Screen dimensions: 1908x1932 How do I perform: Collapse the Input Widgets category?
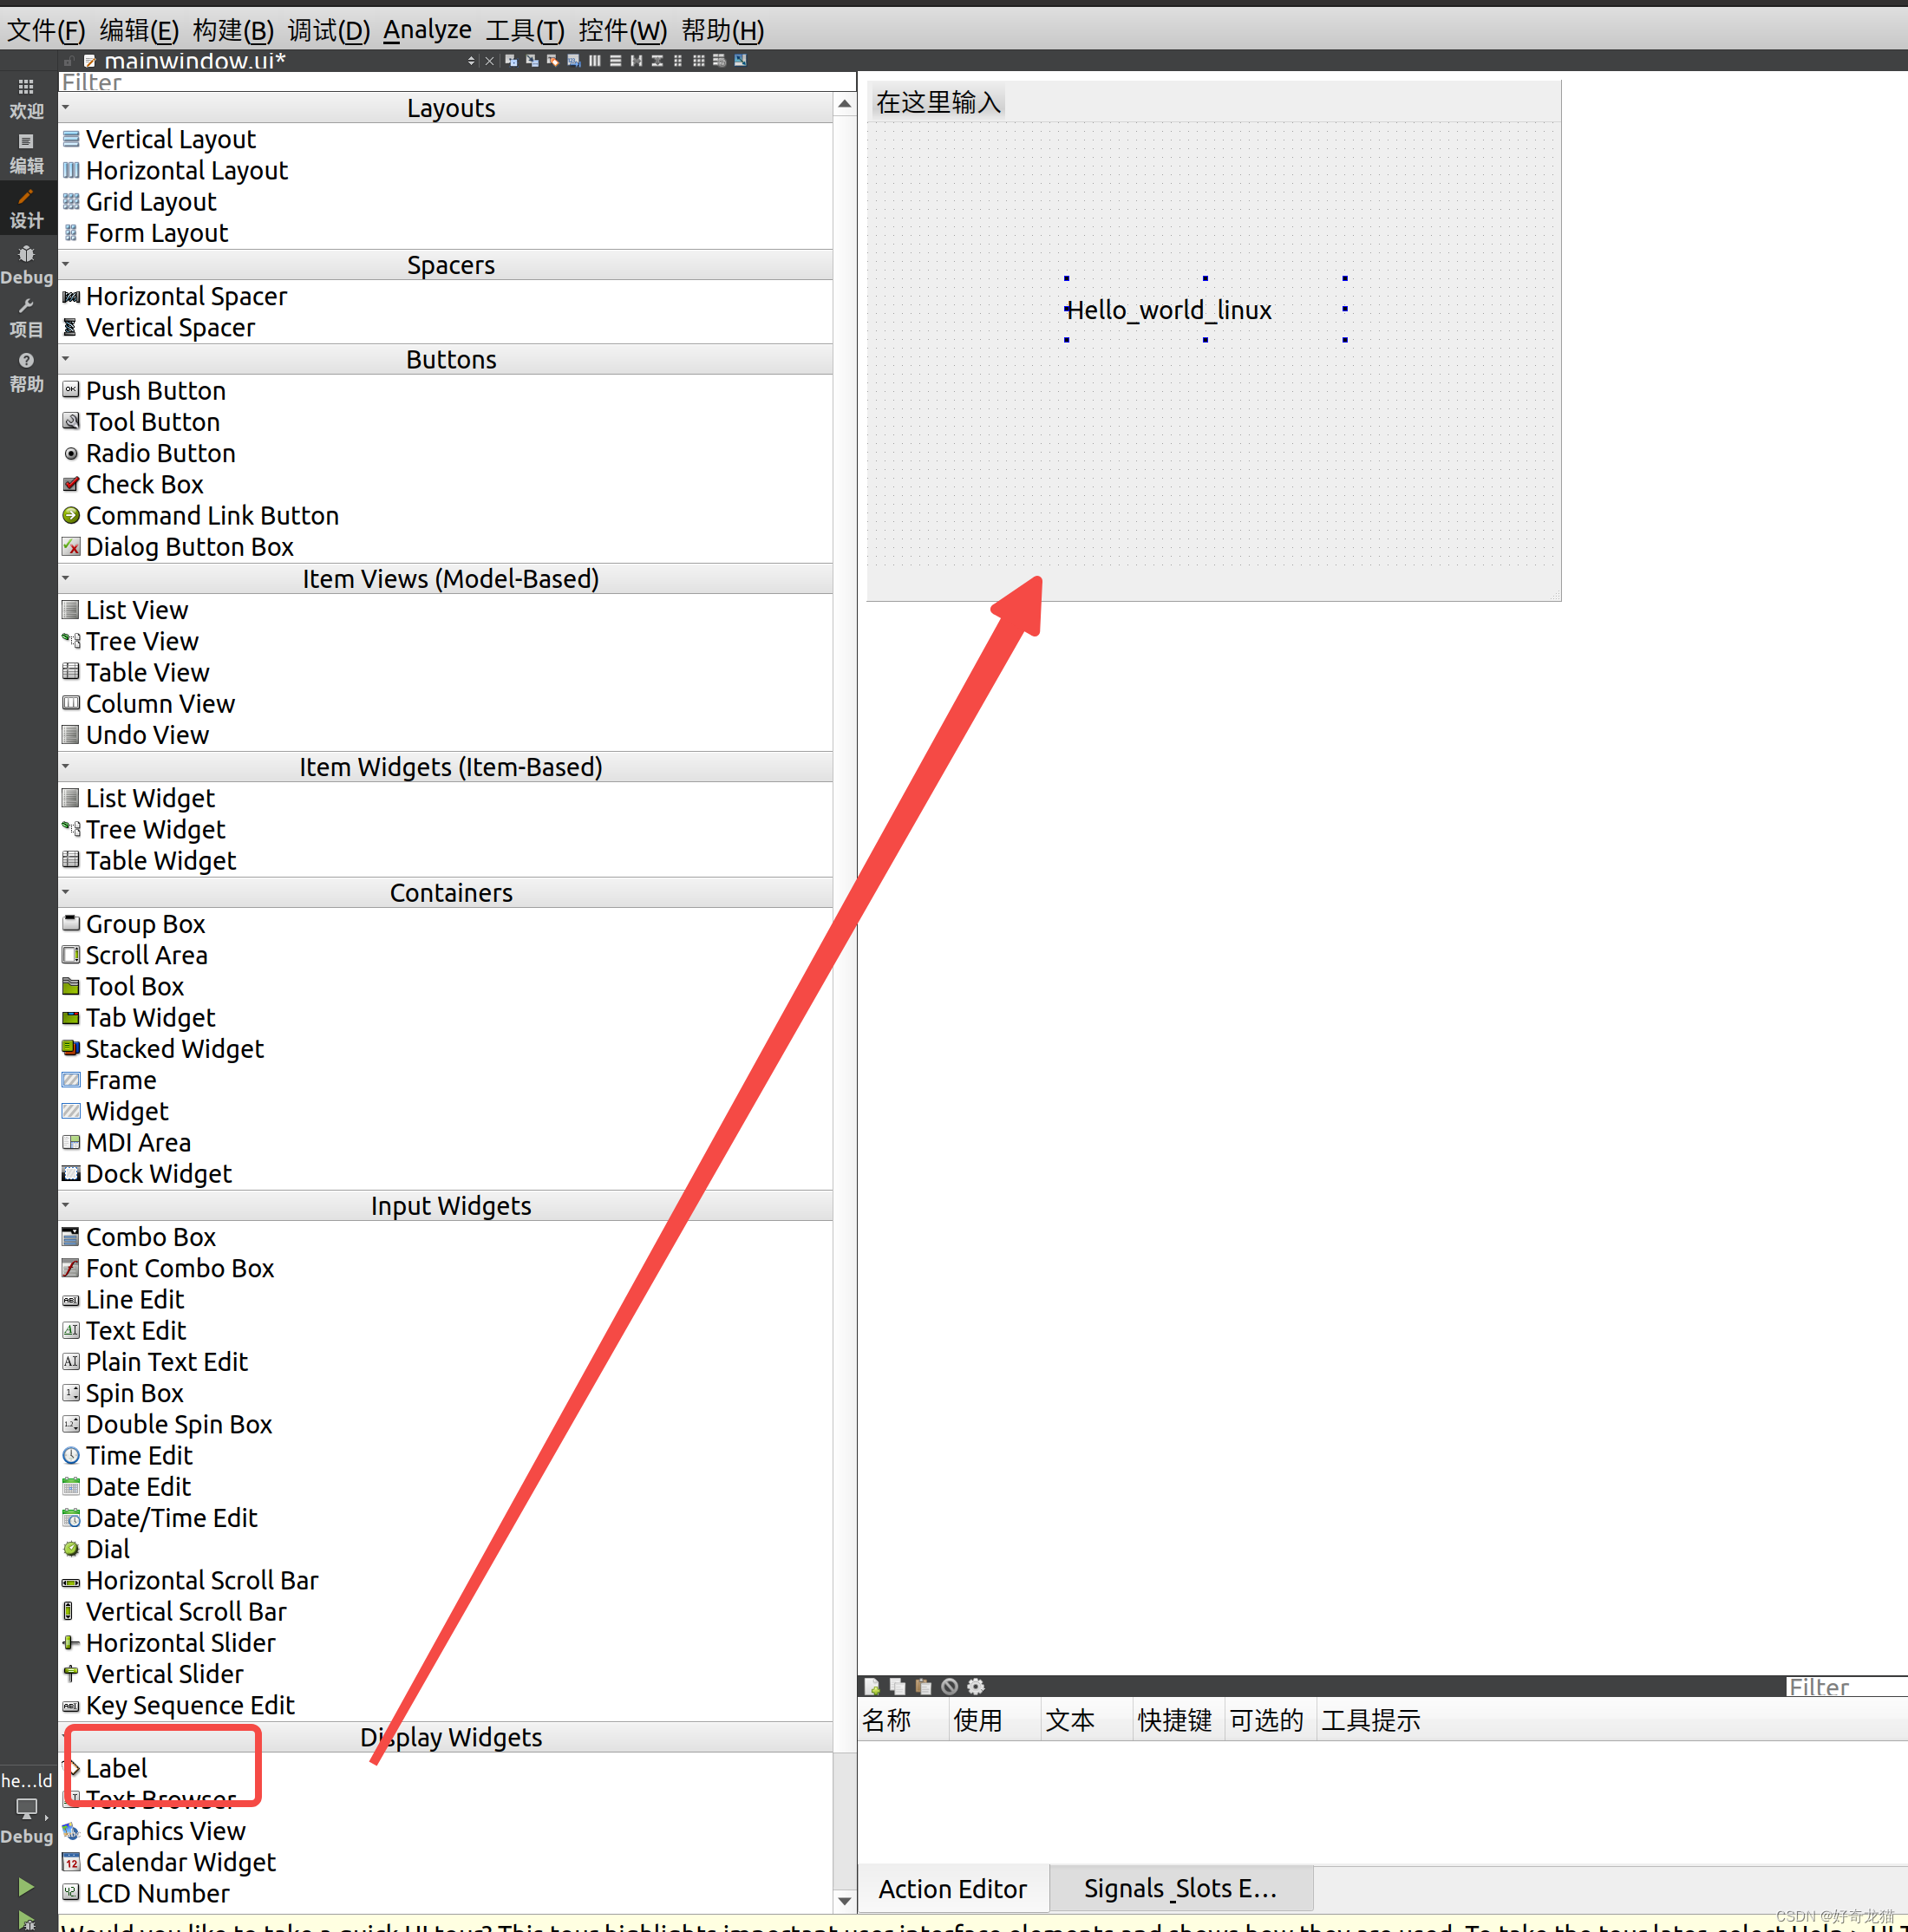[66, 1204]
